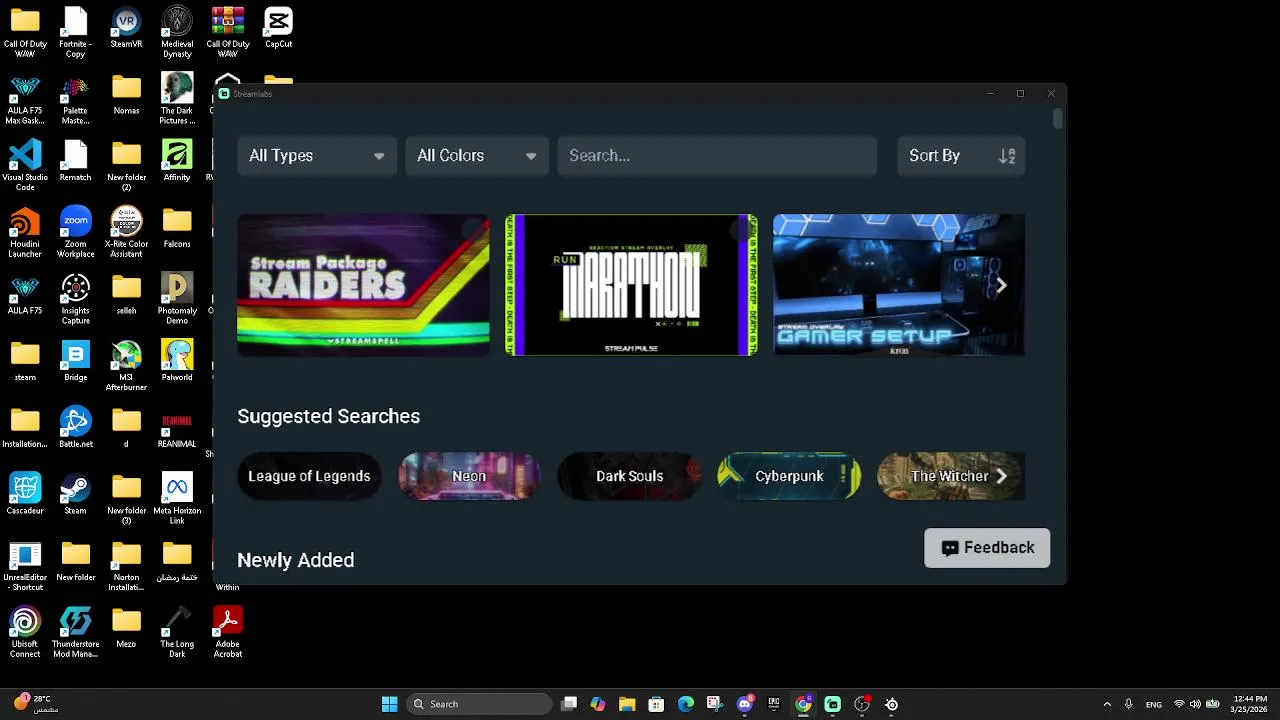Click the ENG language indicator

click(x=1153, y=704)
